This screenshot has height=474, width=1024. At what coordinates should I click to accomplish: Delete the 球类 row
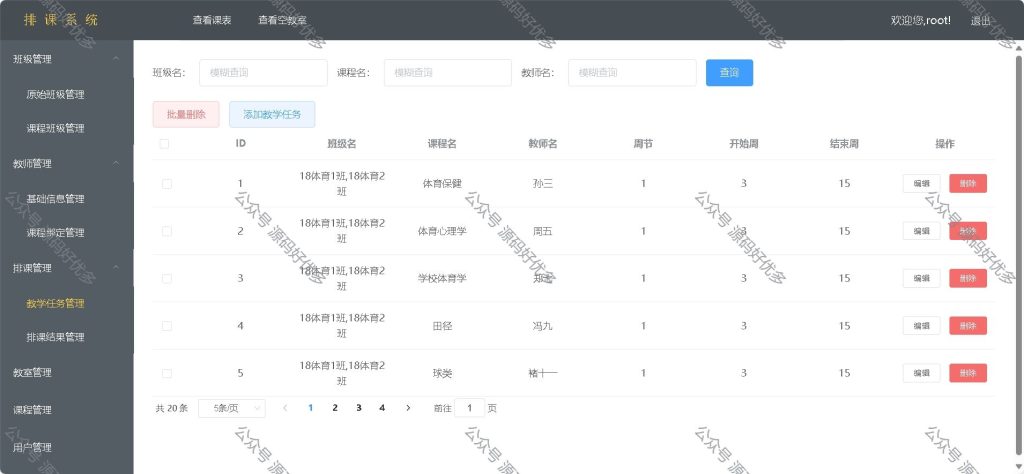pyautogui.click(x=968, y=373)
